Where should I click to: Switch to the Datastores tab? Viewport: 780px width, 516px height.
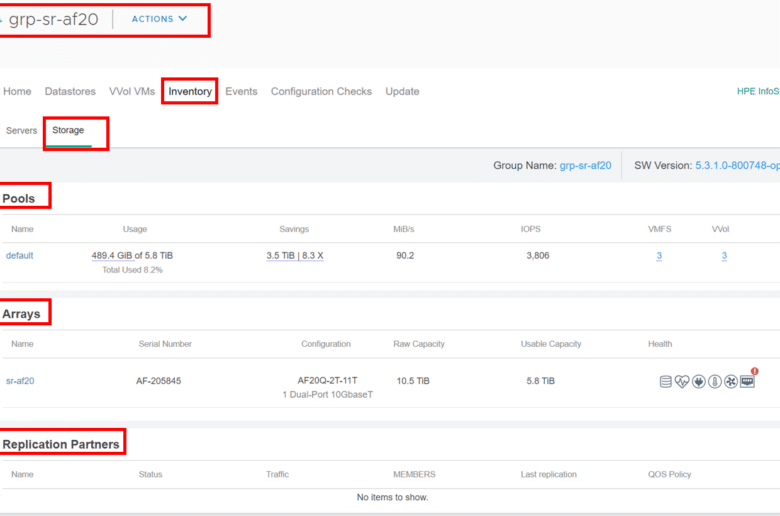(x=70, y=92)
